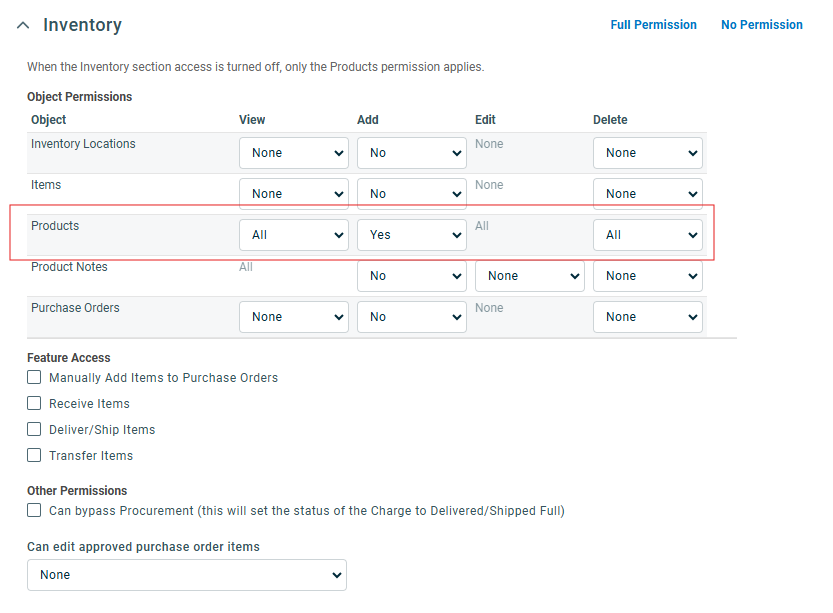The width and height of the screenshot is (833, 613).
Task: Enable Manually Add Items to Purchase Orders
Action: click(x=33, y=377)
